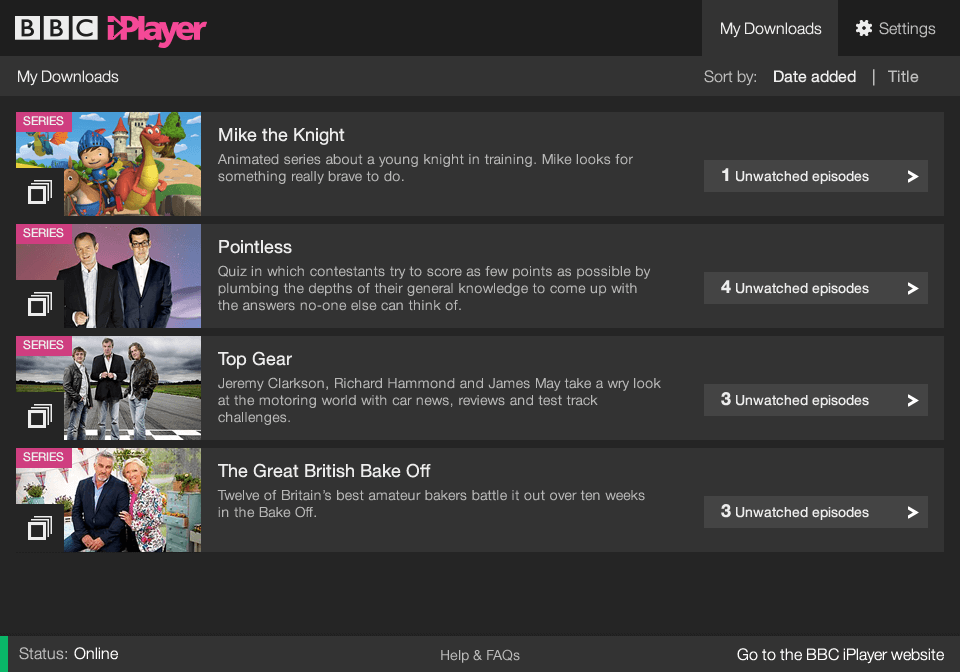Click the description starting 'Jeremy Clarkson, Richard Hammond'

(x=439, y=400)
